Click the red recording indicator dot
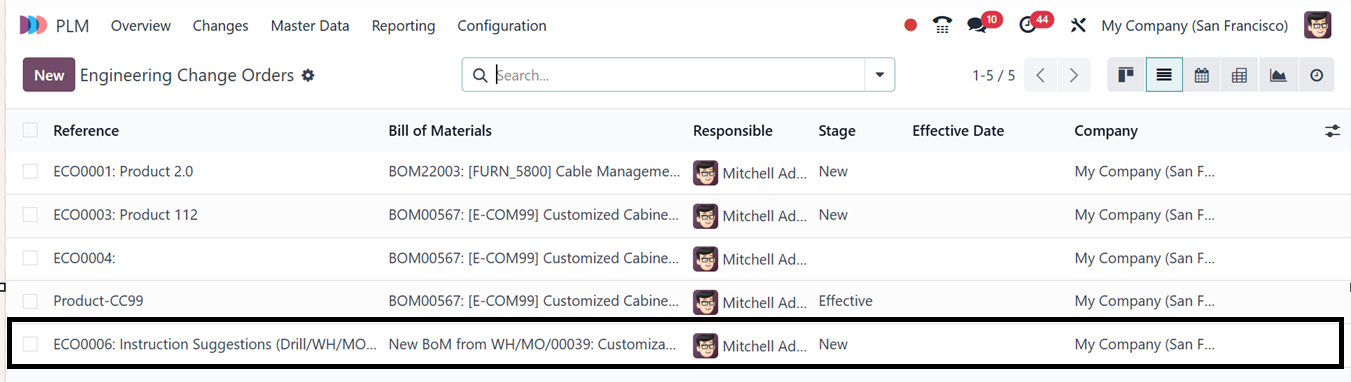This screenshot has height=382, width=1351. click(x=910, y=26)
